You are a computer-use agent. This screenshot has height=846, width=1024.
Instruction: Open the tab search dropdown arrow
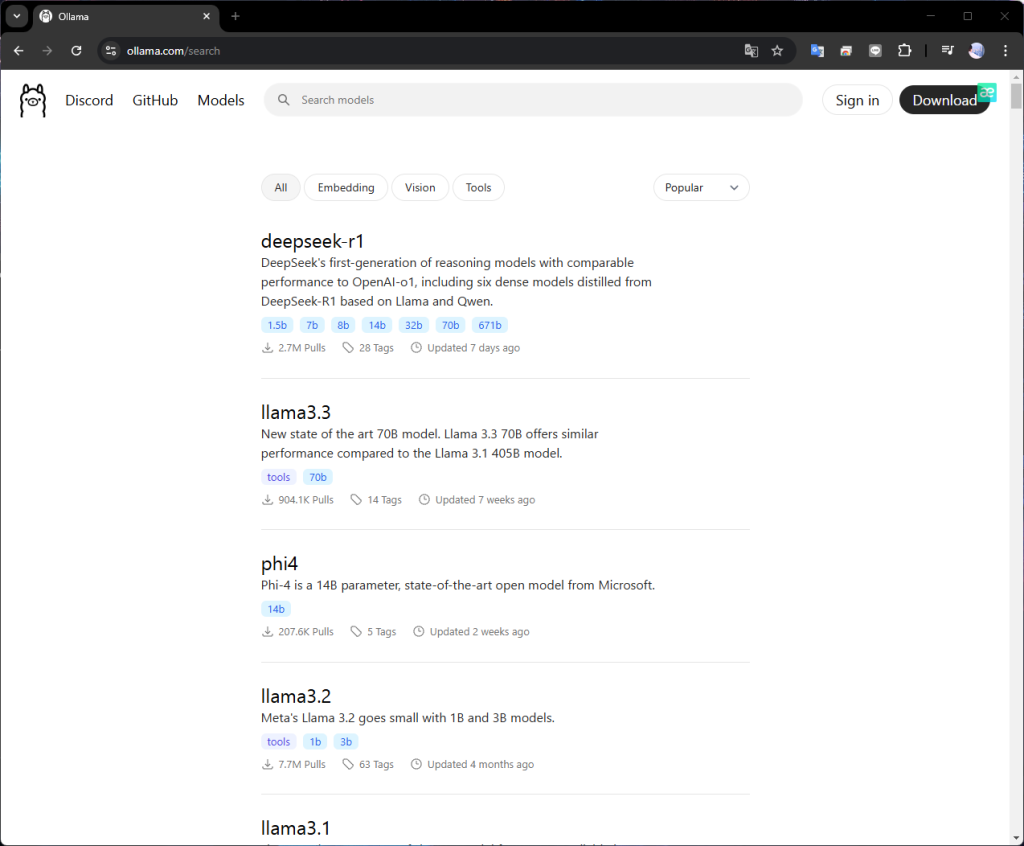coord(17,16)
